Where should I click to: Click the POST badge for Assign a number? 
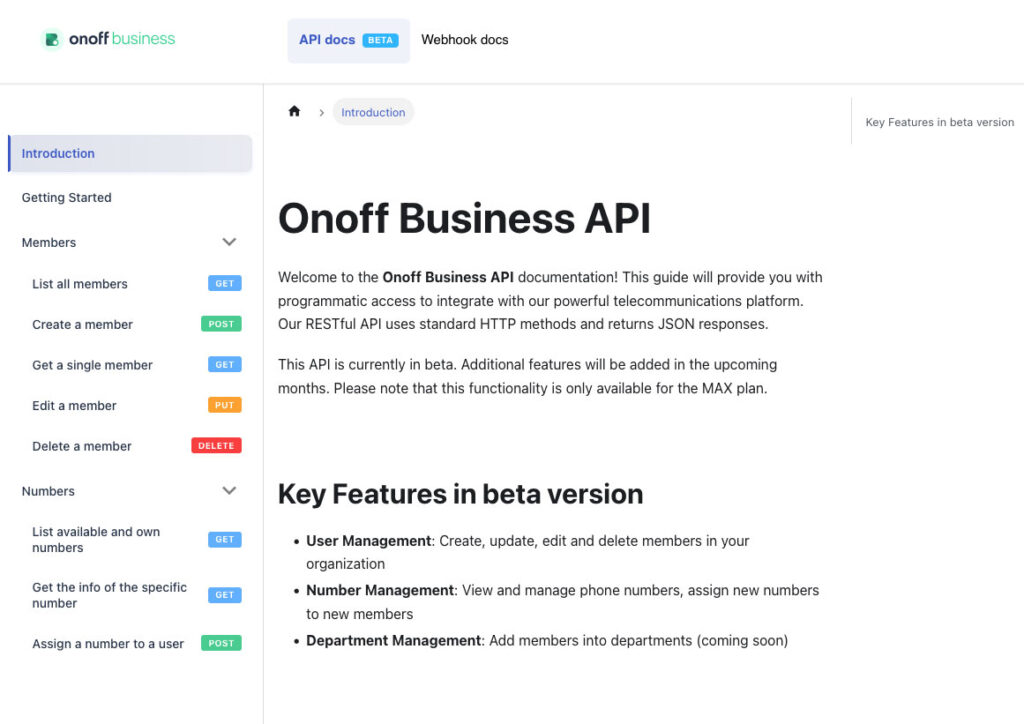tap(220, 643)
